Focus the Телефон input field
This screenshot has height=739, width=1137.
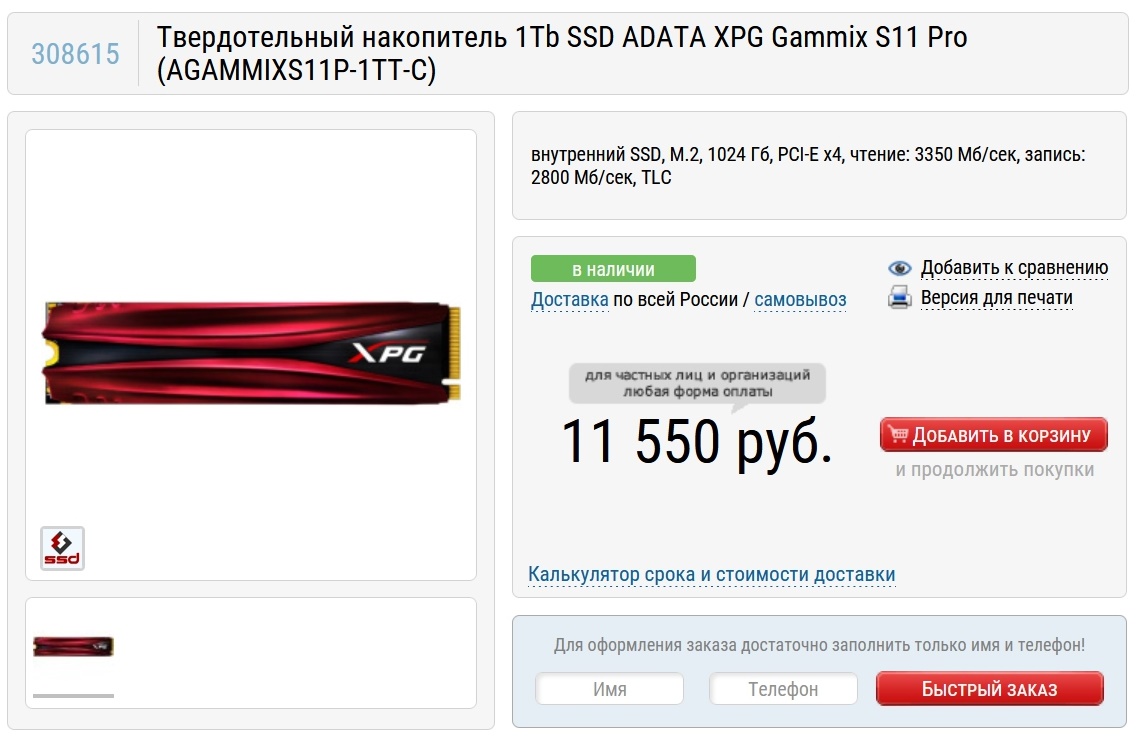pyautogui.click(x=783, y=689)
